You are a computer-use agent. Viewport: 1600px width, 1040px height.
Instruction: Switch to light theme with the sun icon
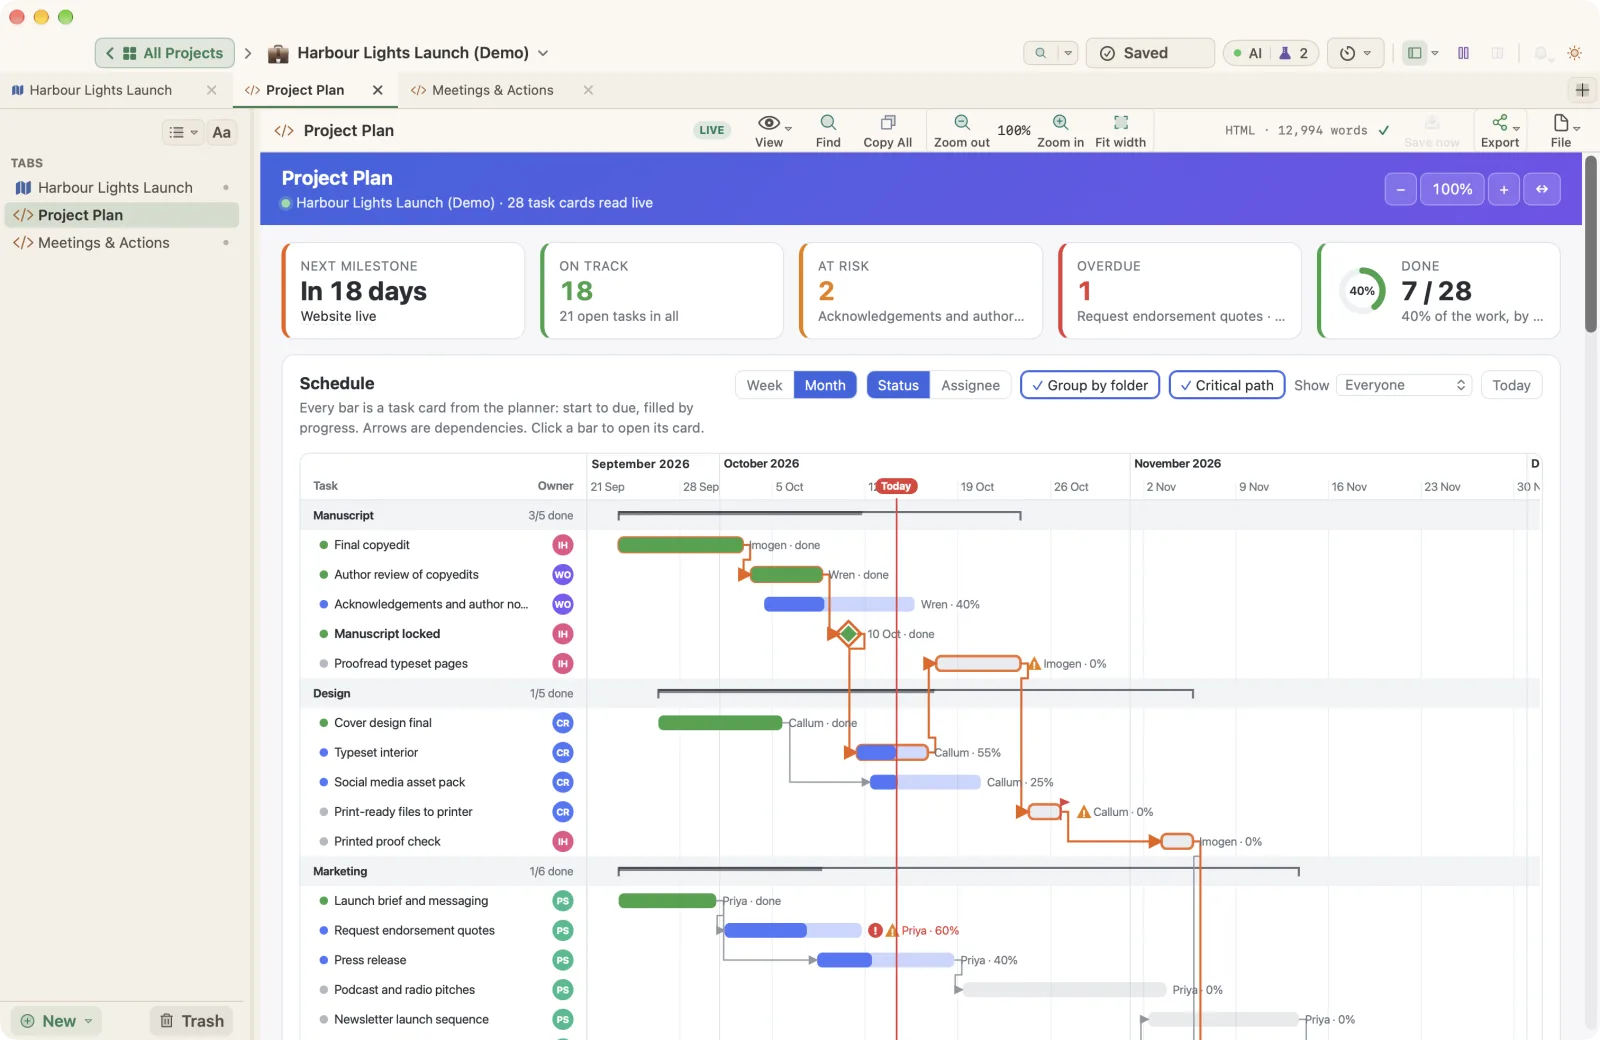point(1574,53)
